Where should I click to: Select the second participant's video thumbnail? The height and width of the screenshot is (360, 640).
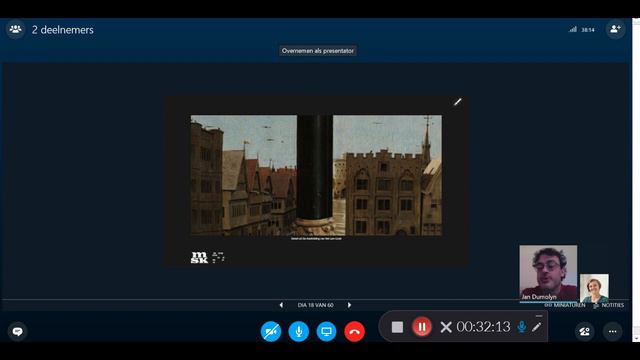[x=594, y=288]
